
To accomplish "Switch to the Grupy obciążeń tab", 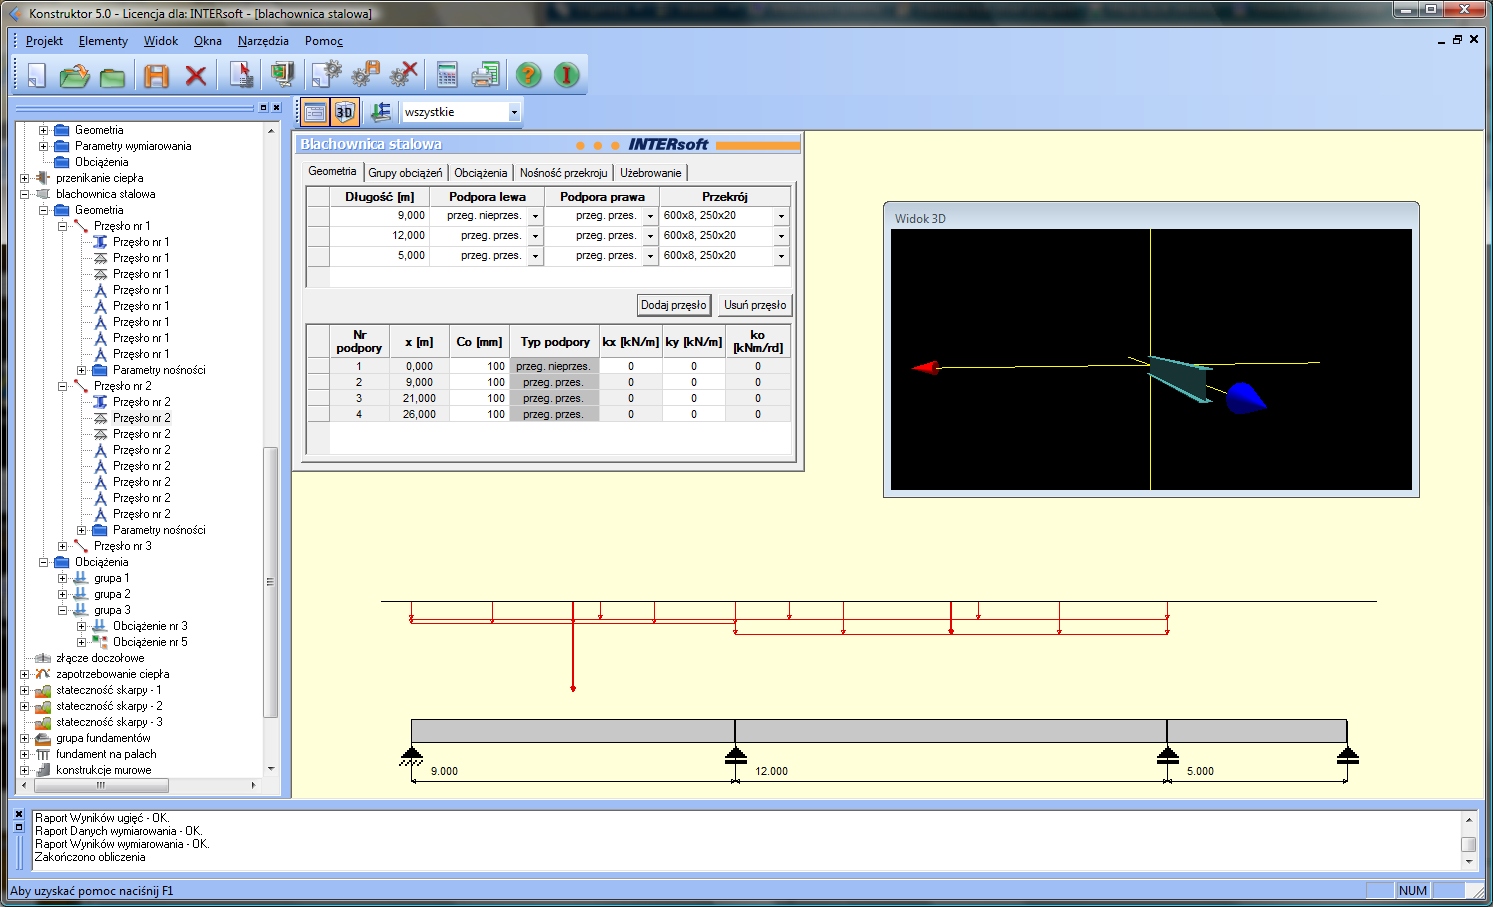I will click(405, 173).
